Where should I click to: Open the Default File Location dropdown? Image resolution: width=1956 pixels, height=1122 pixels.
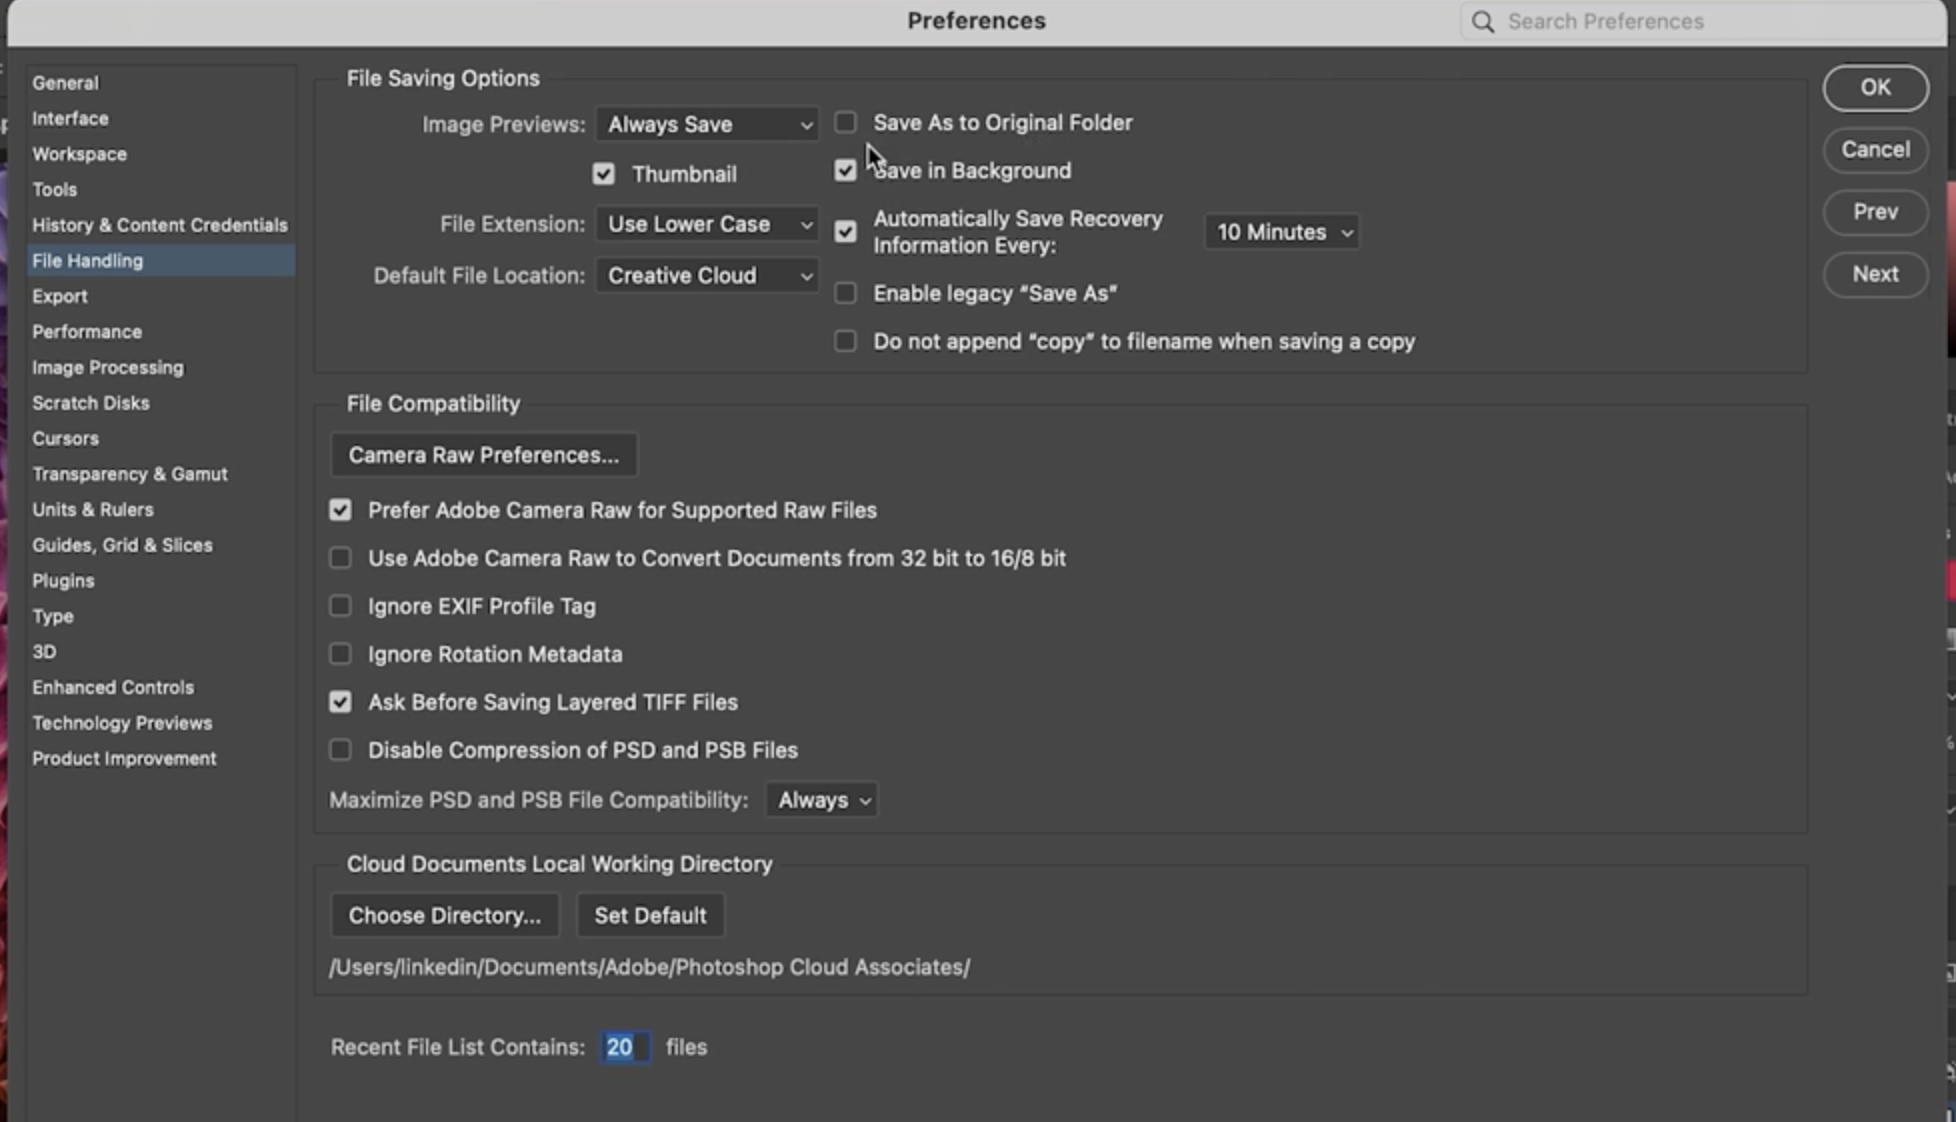[707, 276]
